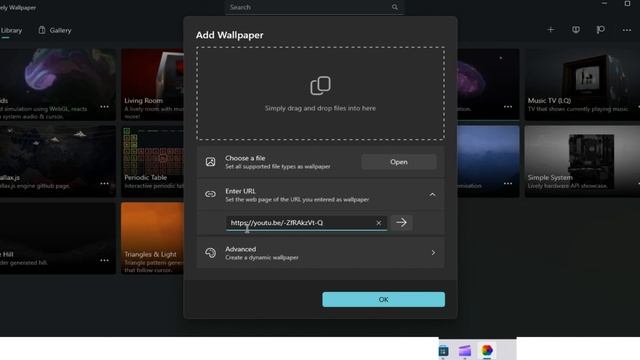Click the monitor control panel icon in header
Image resolution: width=640 pixels, height=360 pixels.
(x=576, y=30)
